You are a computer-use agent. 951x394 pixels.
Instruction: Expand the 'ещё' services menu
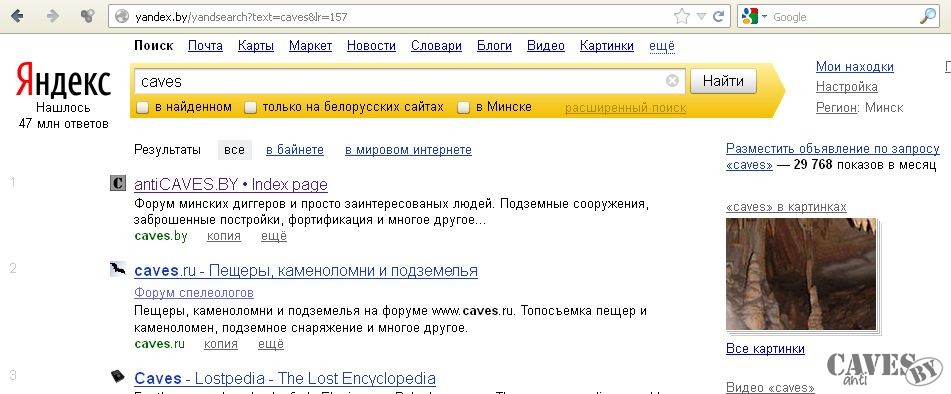[x=662, y=46]
